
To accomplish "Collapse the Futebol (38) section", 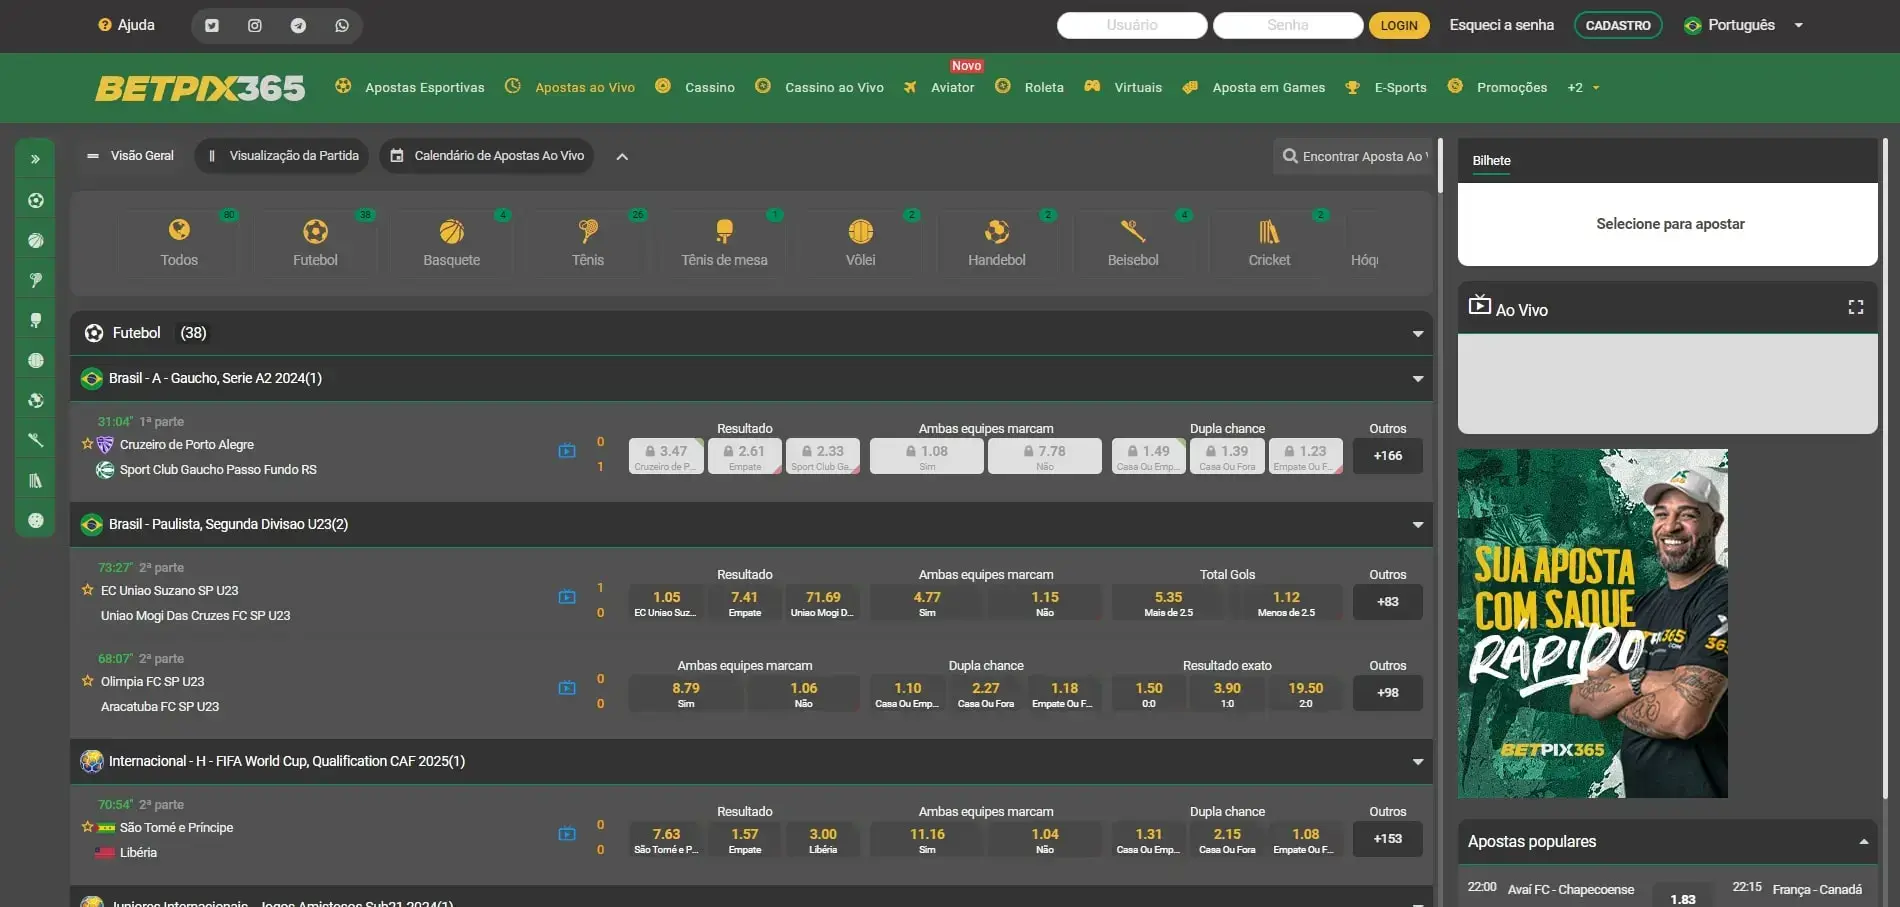I will (1417, 334).
